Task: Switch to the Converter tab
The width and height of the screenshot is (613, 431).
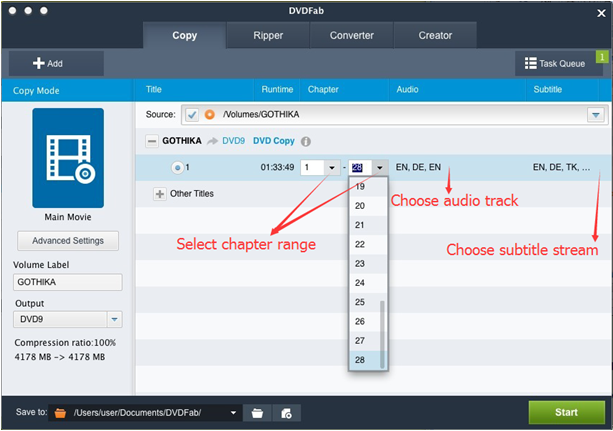Action: (x=351, y=36)
